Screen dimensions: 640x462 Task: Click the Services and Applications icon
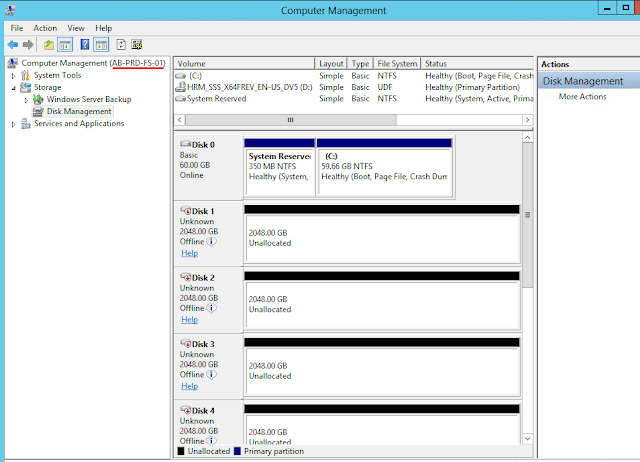coord(26,123)
